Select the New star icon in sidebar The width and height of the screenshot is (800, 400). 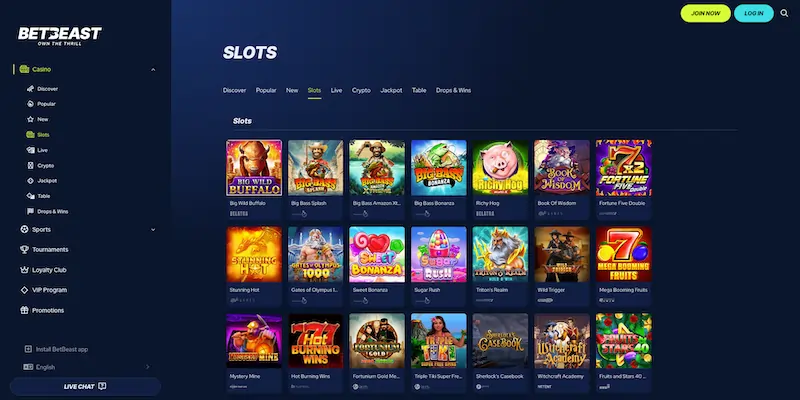[x=30, y=119]
